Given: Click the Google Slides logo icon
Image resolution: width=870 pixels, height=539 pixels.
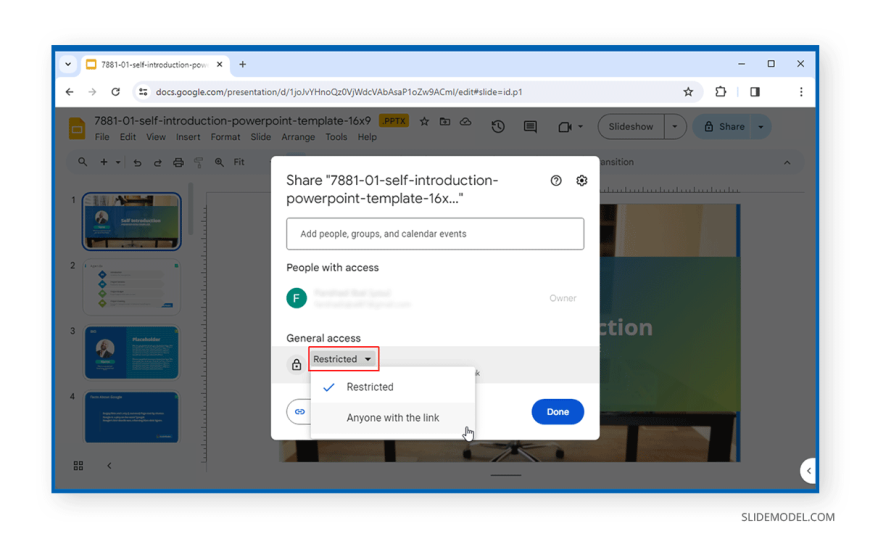Looking at the screenshot, I should coord(77,128).
